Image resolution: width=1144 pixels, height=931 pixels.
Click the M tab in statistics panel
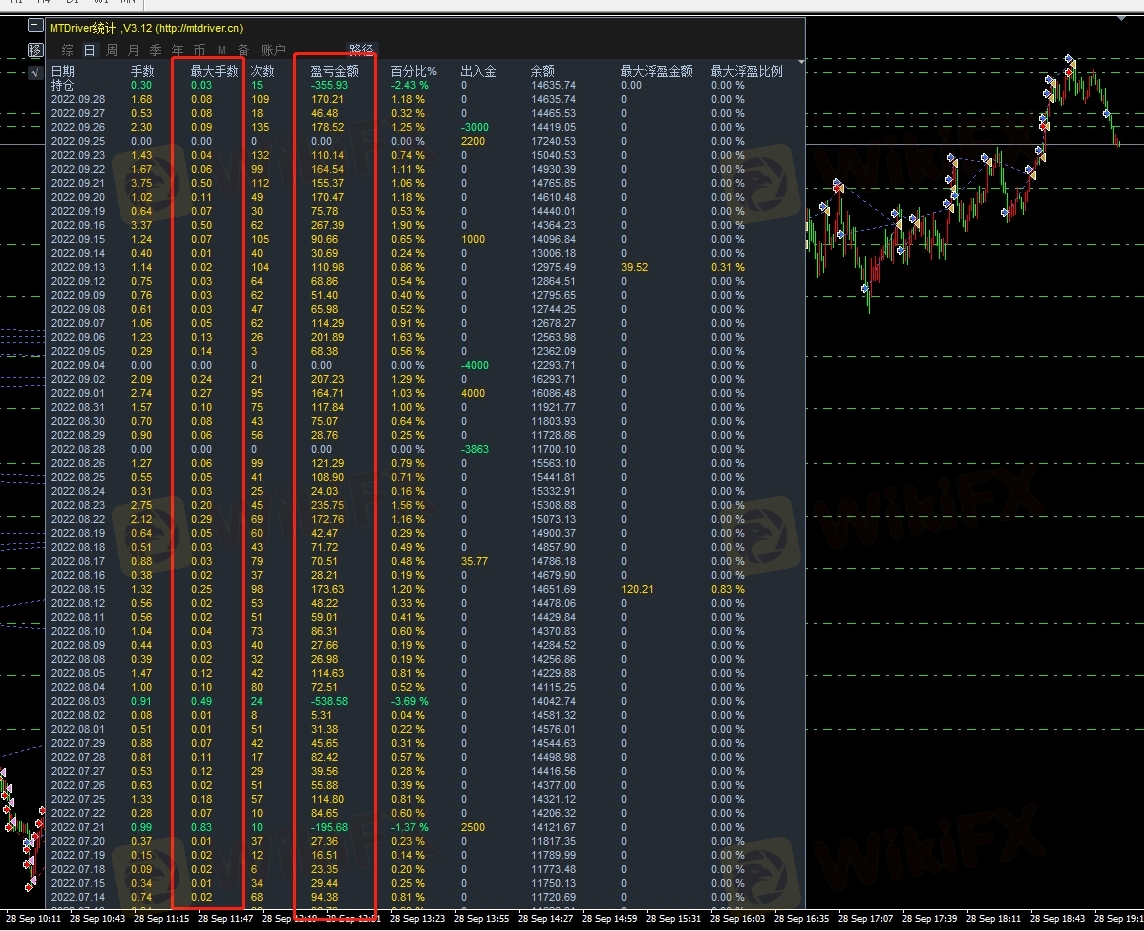click(x=221, y=50)
